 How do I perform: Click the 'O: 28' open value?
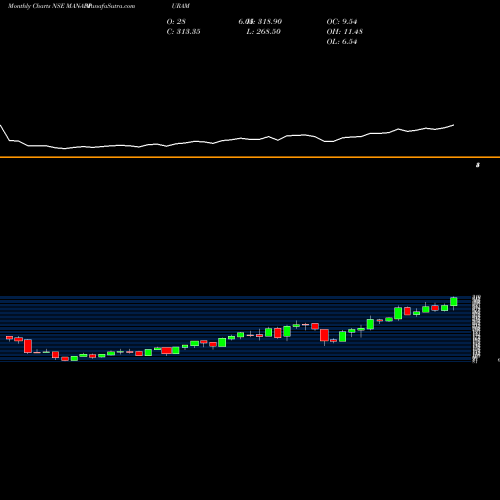click(x=176, y=22)
